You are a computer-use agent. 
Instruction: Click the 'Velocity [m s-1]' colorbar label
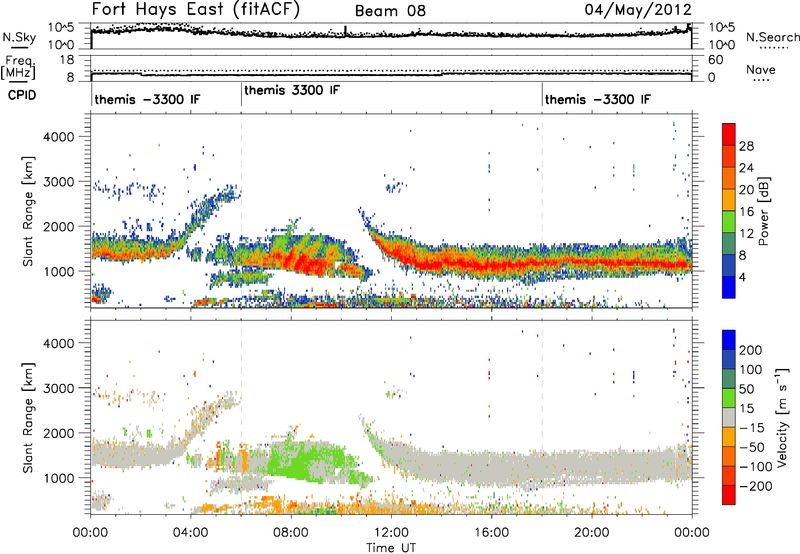click(x=781, y=417)
